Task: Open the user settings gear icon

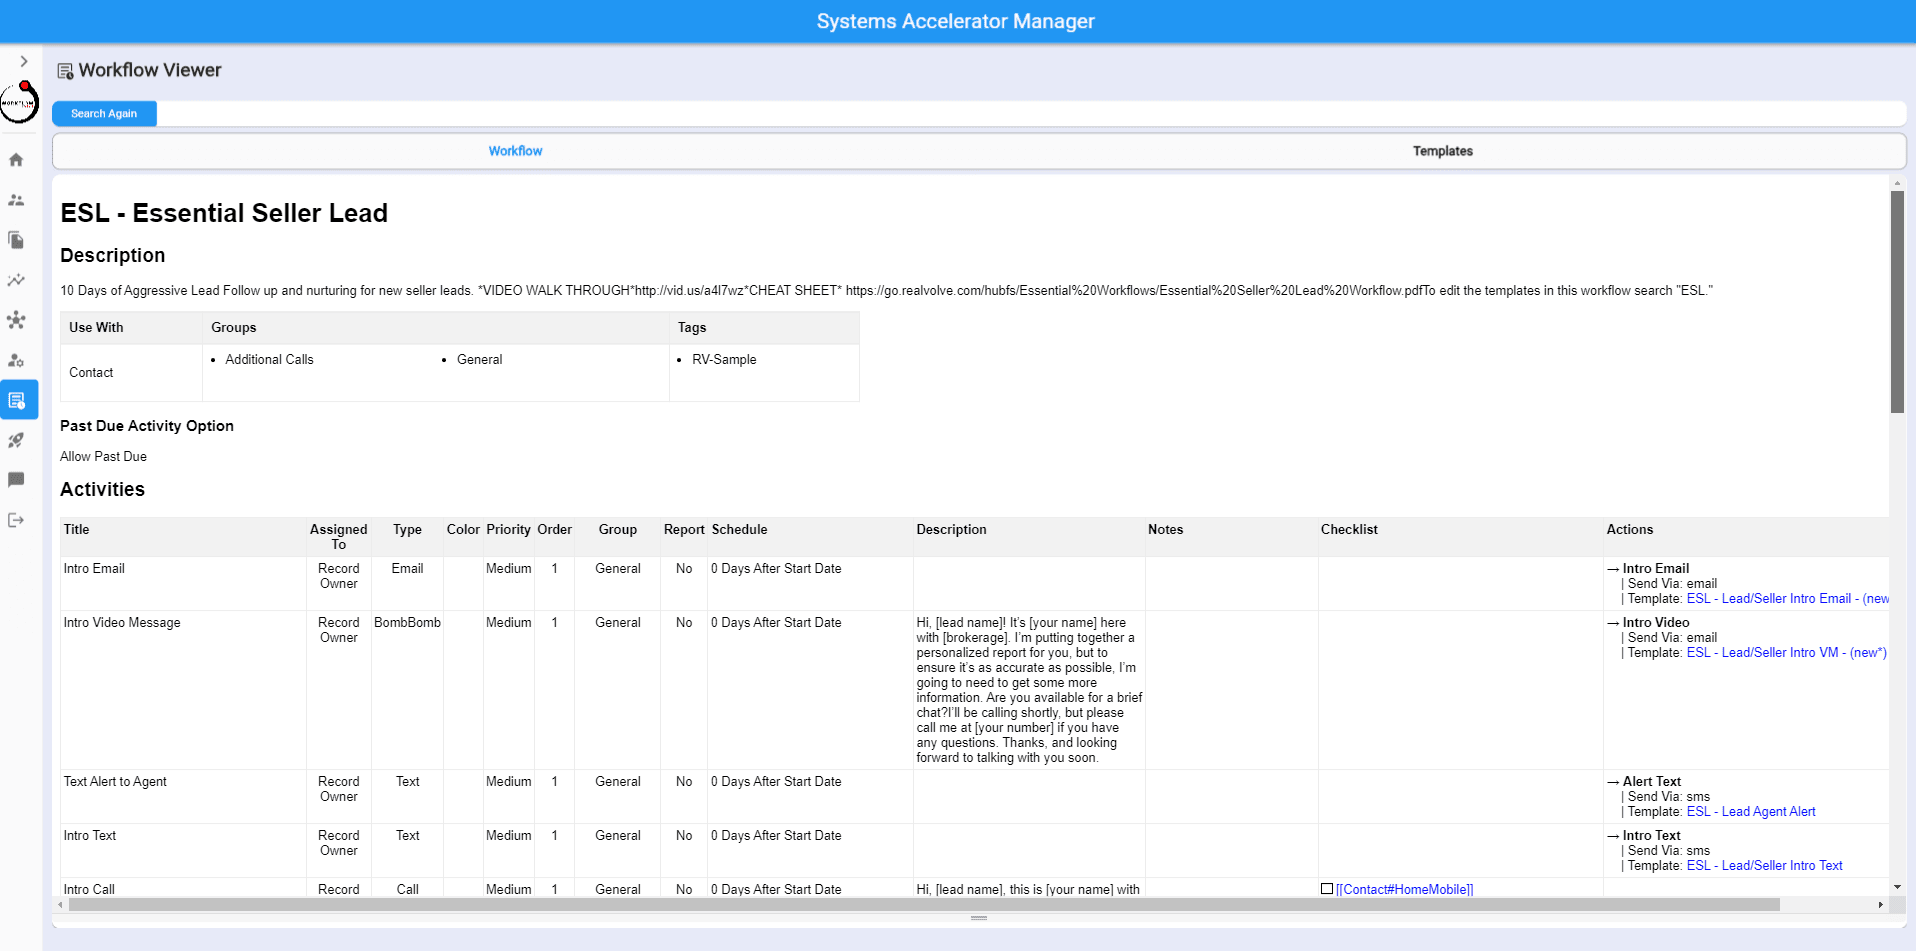Action: pyautogui.click(x=16, y=360)
